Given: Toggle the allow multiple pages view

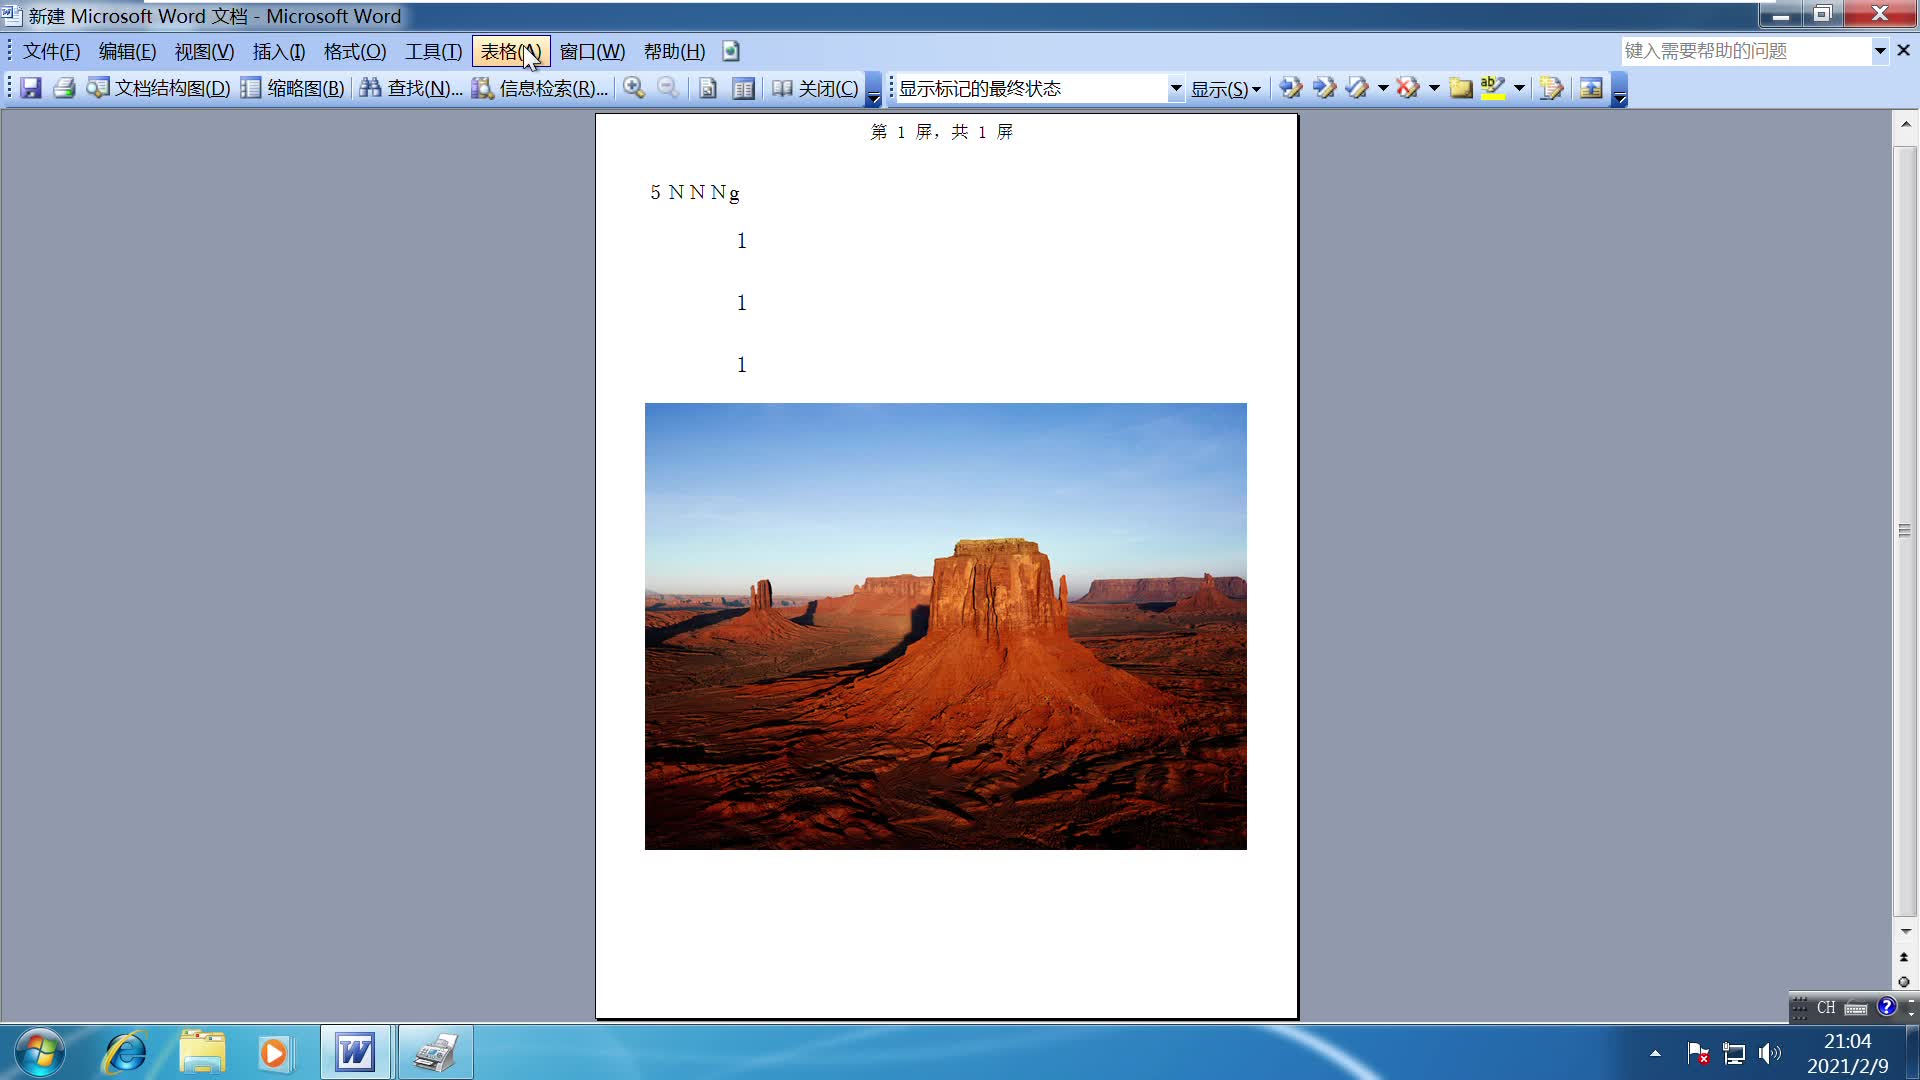Looking at the screenshot, I should 743,88.
